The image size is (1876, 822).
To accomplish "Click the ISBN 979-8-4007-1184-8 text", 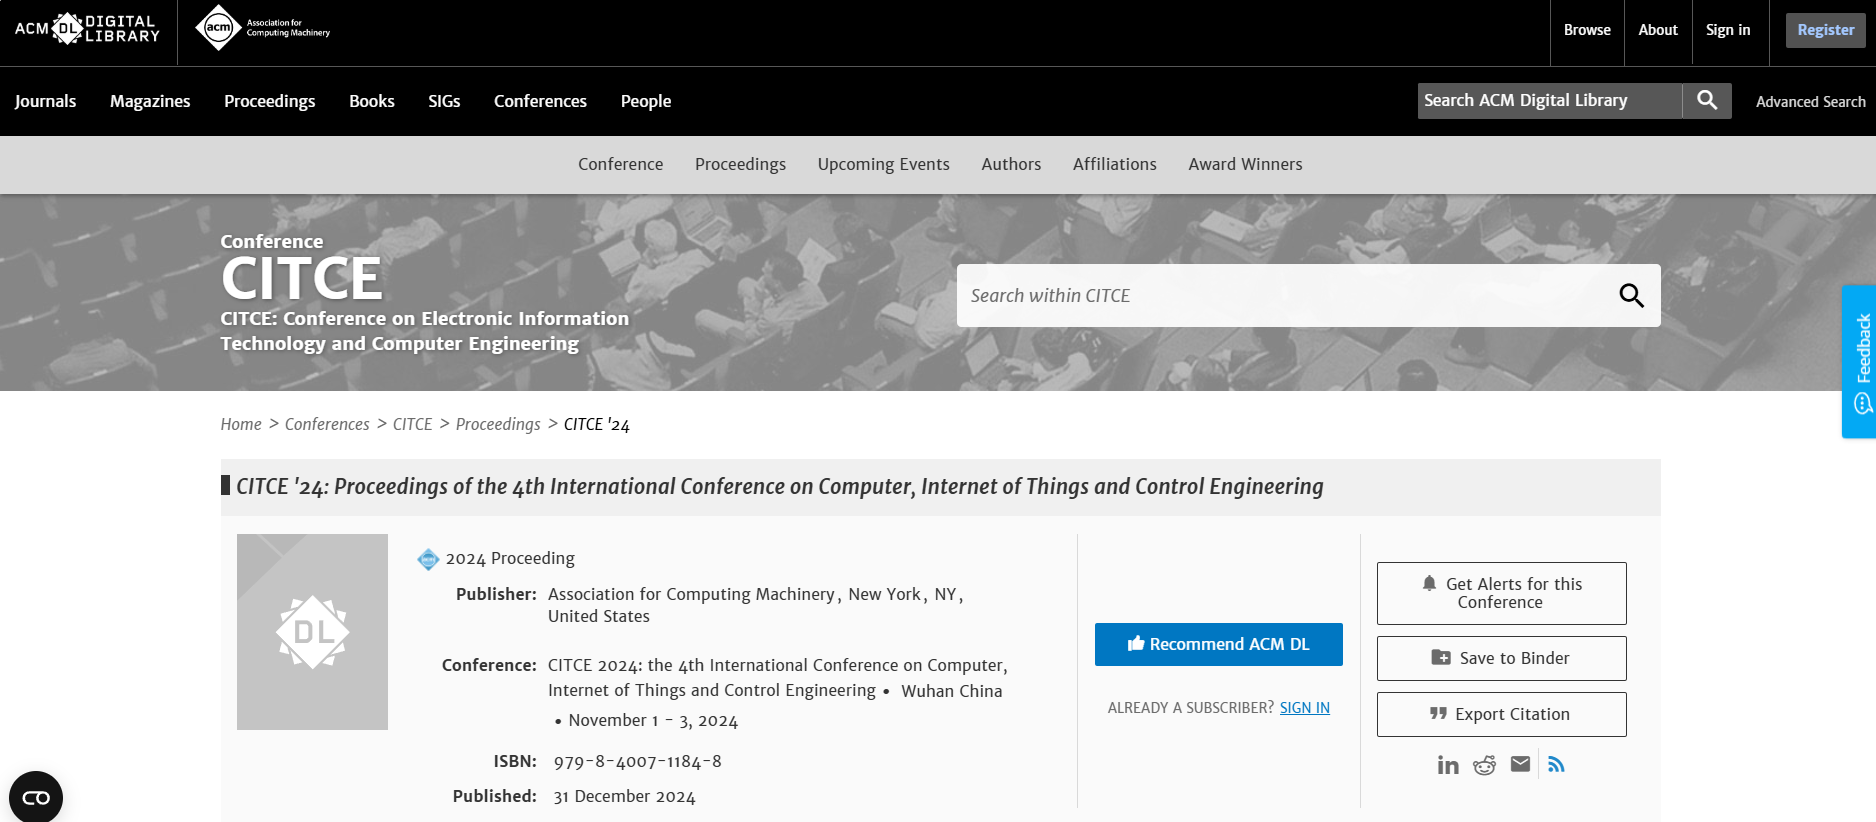I will click(637, 762).
